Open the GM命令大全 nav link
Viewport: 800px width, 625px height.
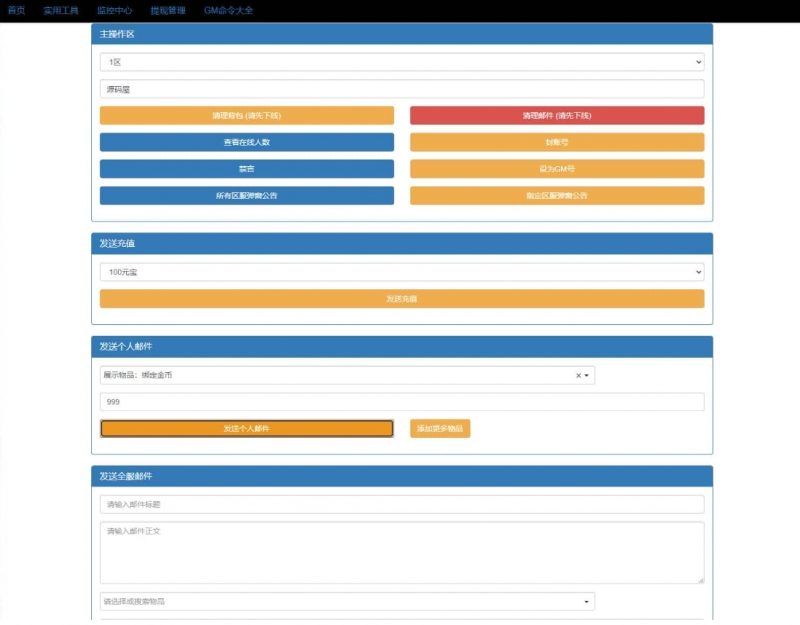(228, 10)
